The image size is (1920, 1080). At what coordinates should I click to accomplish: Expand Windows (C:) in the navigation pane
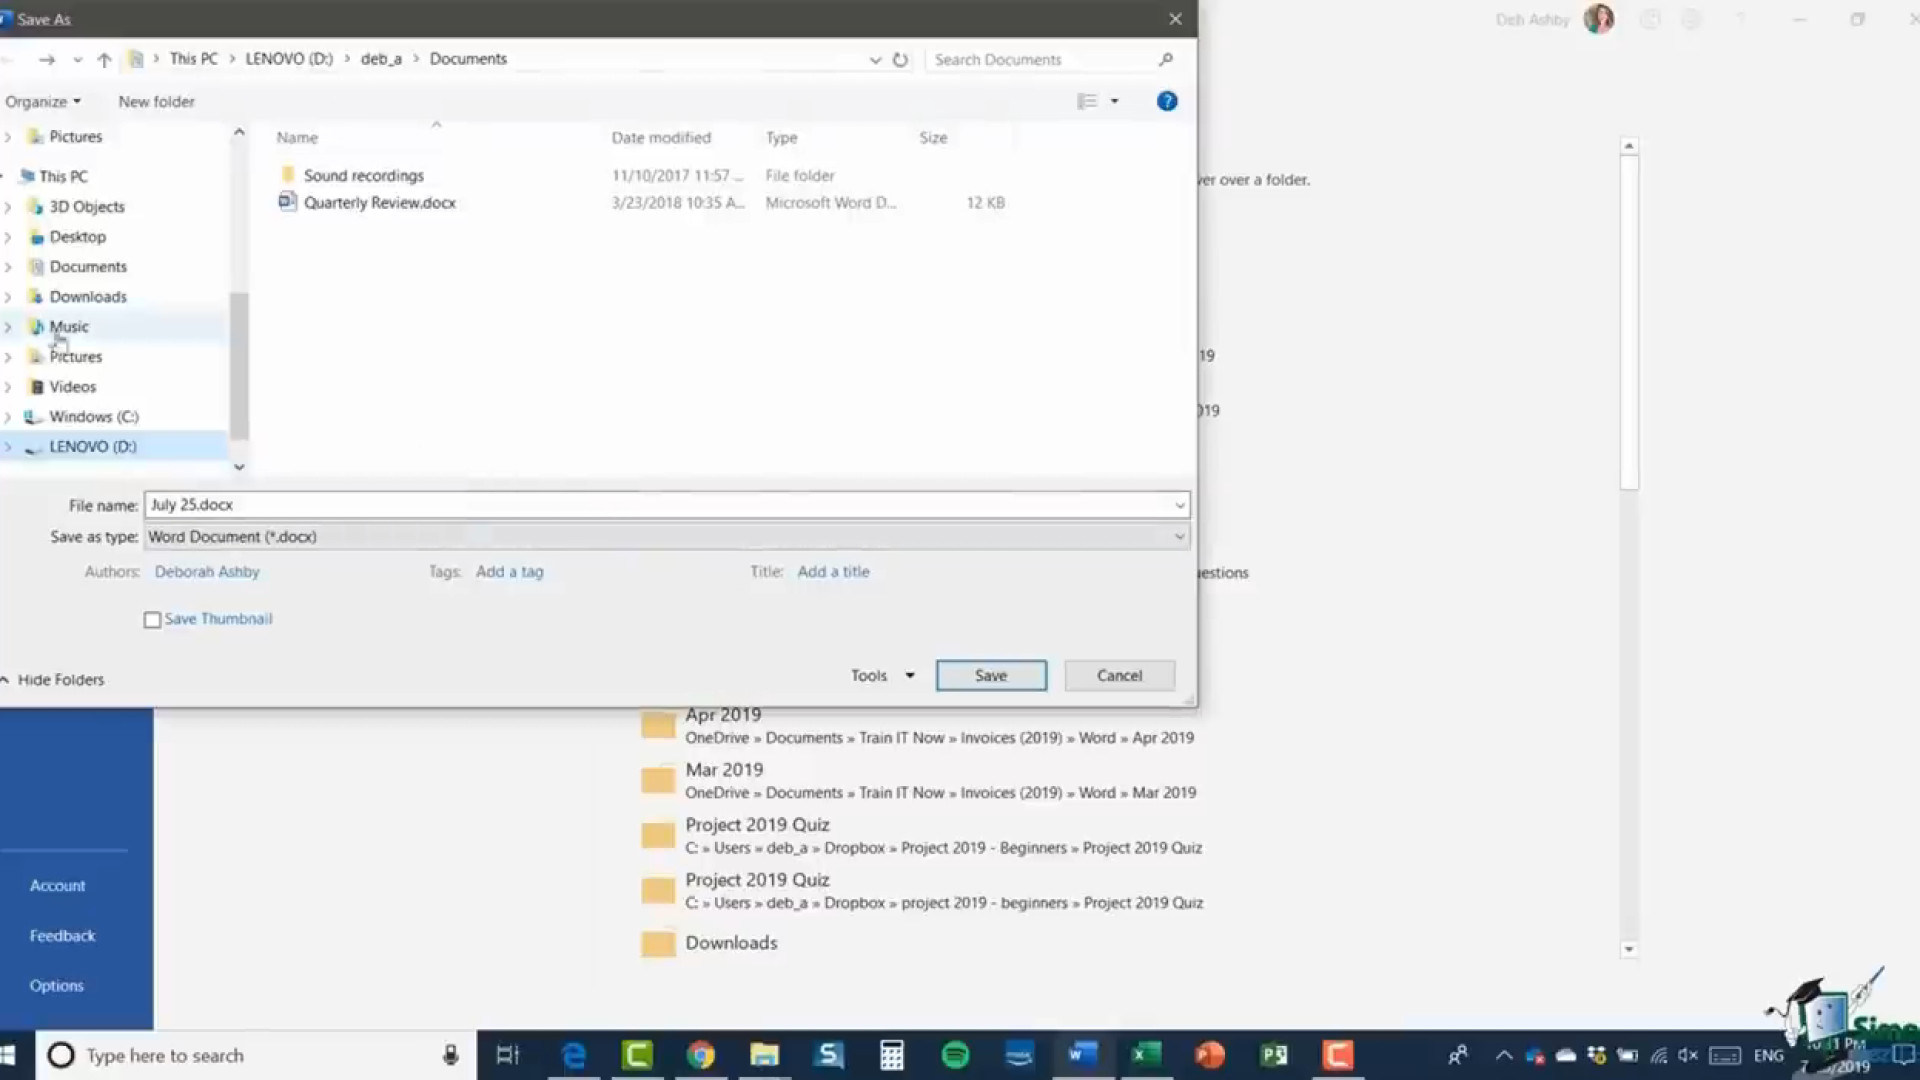tap(8, 417)
